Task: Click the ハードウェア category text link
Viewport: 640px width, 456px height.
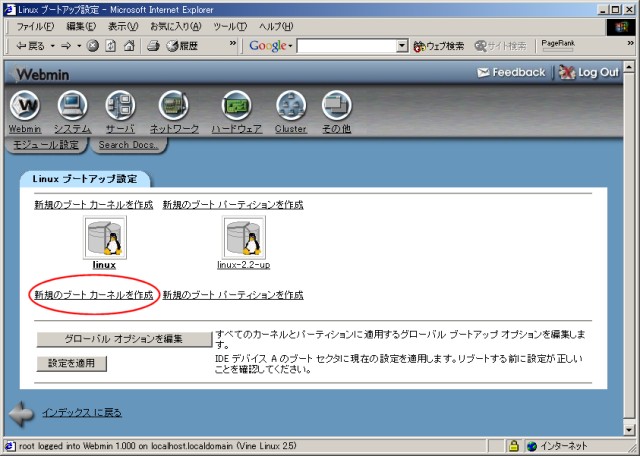Action: point(236,129)
